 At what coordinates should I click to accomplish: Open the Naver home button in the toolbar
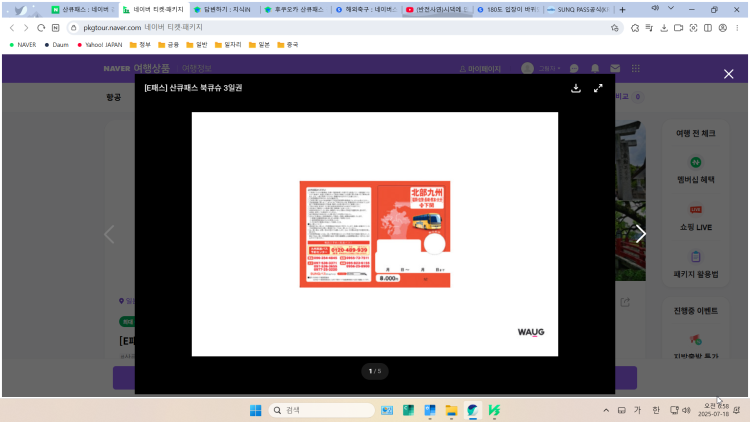[x=55, y=28]
